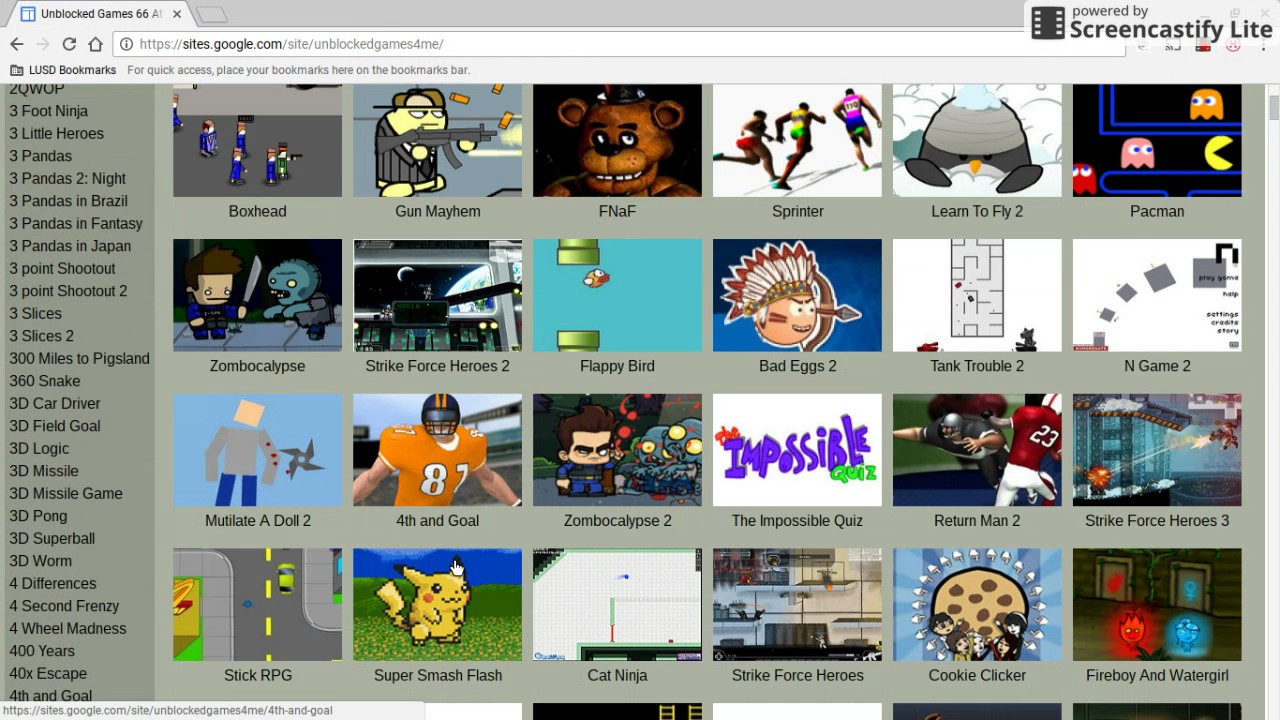Click The Impossible Quiz caption link
The image size is (1280, 720).
click(x=797, y=520)
